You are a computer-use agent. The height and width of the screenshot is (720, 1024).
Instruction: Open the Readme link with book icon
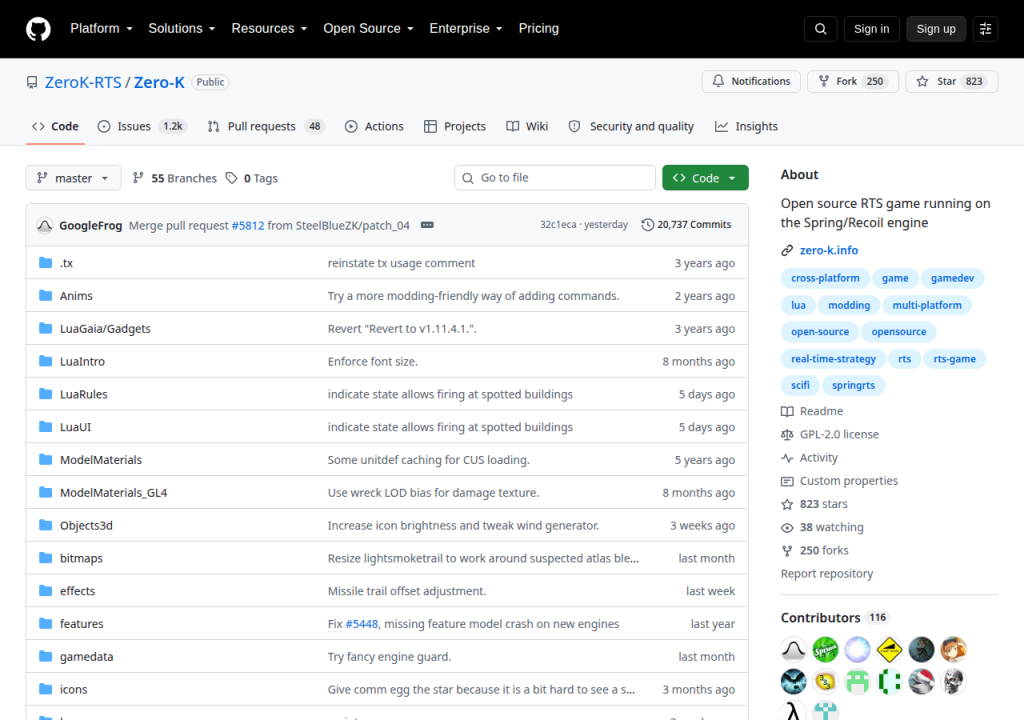click(x=812, y=411)
